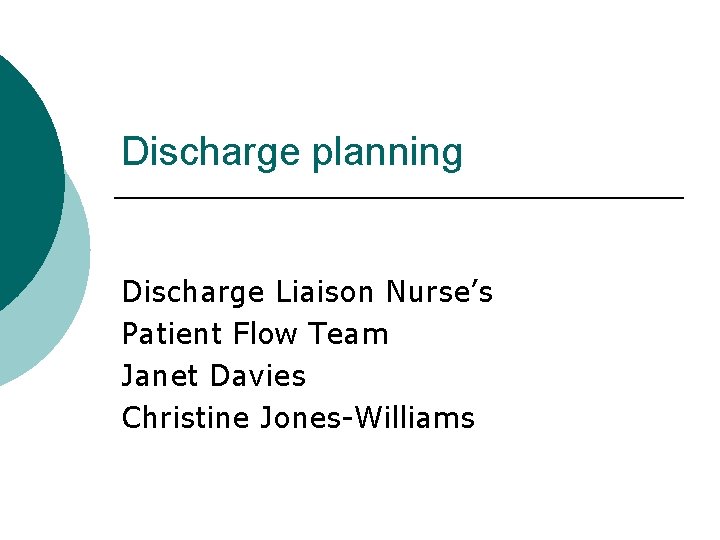The image size is (720, 540).
Task: Click the horizontal line under the title
Action: point(400,199)
